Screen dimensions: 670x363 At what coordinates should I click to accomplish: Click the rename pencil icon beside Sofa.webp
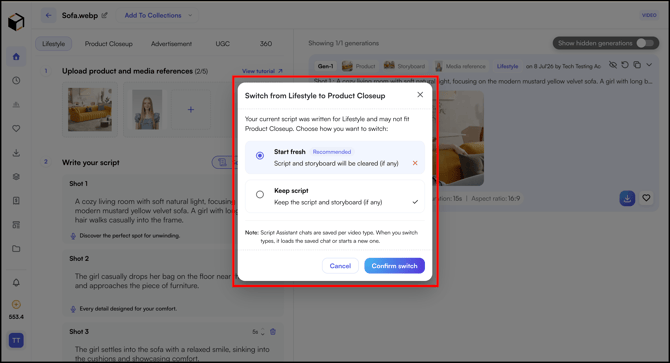[105, 15]
